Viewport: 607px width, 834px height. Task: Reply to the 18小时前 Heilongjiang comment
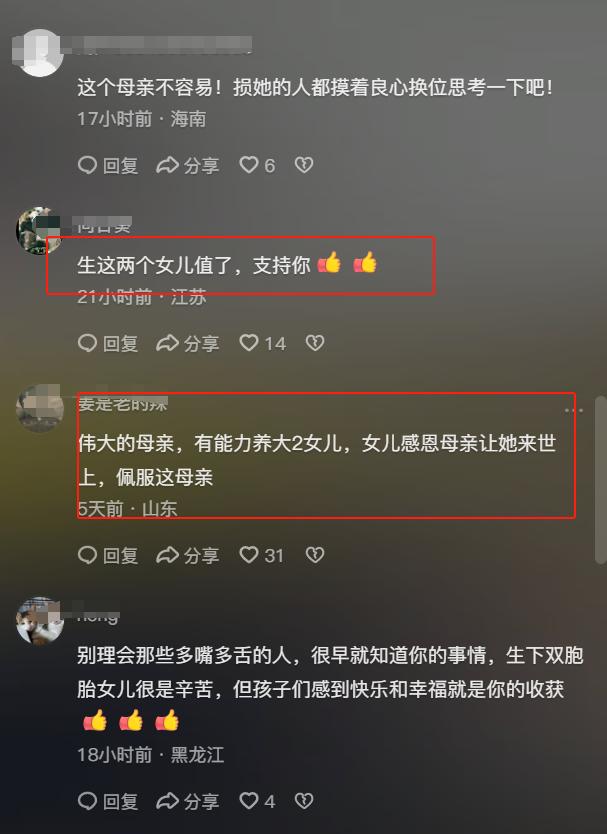click(x=108, y=801)
